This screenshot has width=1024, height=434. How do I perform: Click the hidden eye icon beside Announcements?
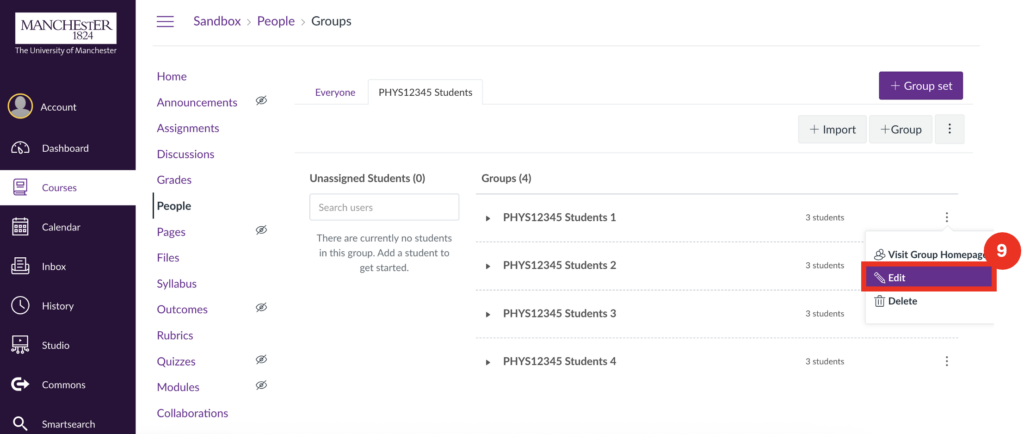pos(261,101)
